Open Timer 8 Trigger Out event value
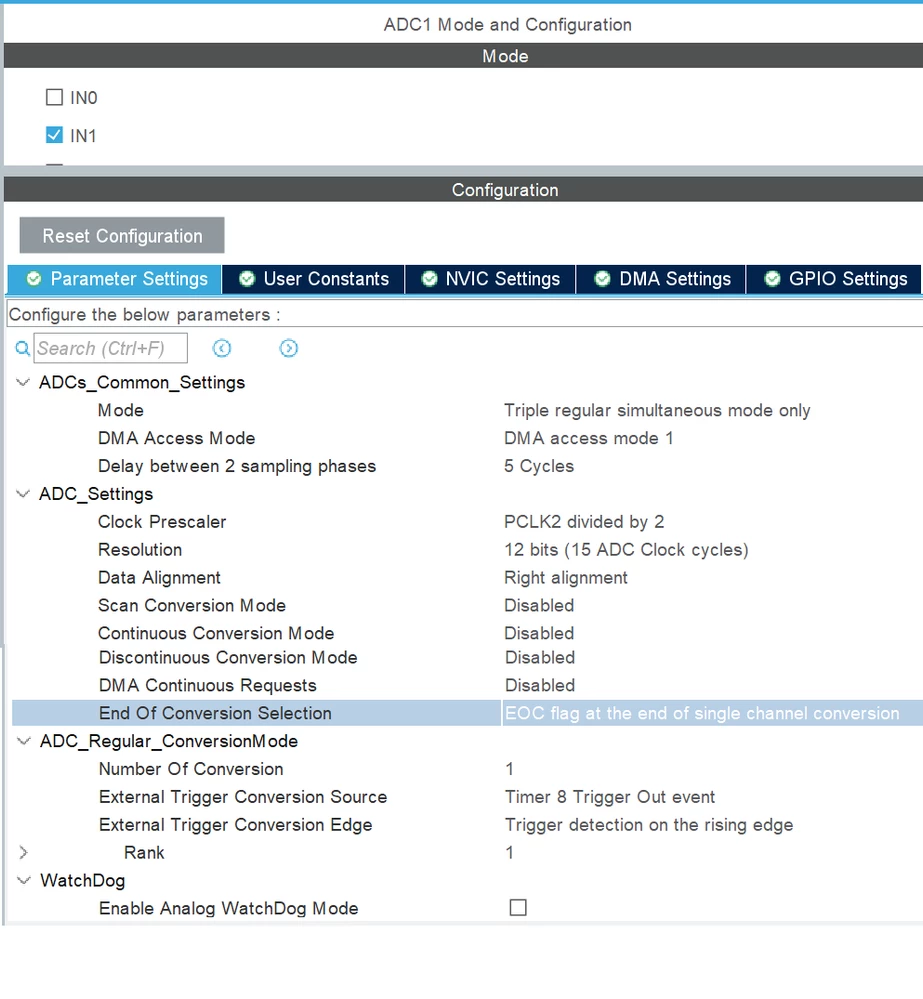The width and height of the screenshot is (923, 999). point(610,797)
